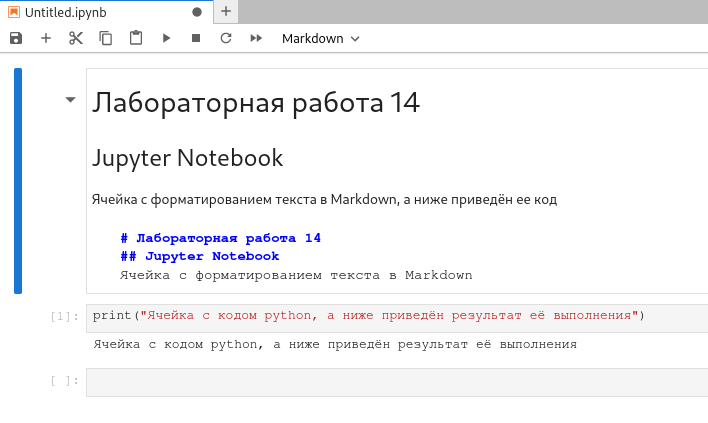
Task: Select the Jupyter Notebook heading
Action: [x=187, y=158]
